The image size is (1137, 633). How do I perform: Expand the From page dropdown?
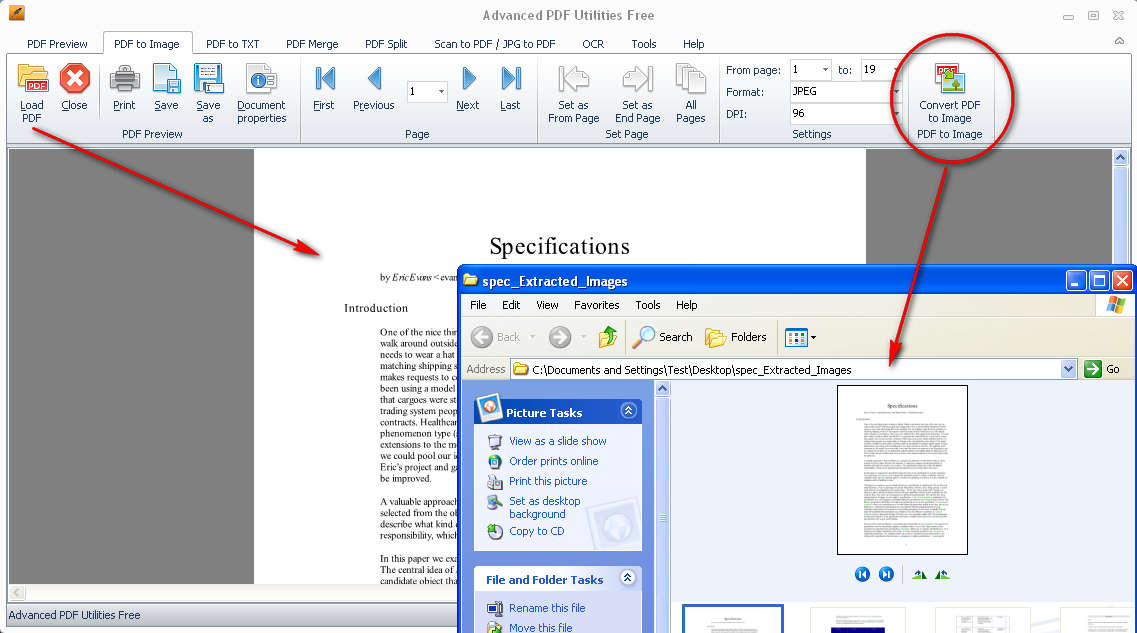pyautogui.click(x=825, y=70)
